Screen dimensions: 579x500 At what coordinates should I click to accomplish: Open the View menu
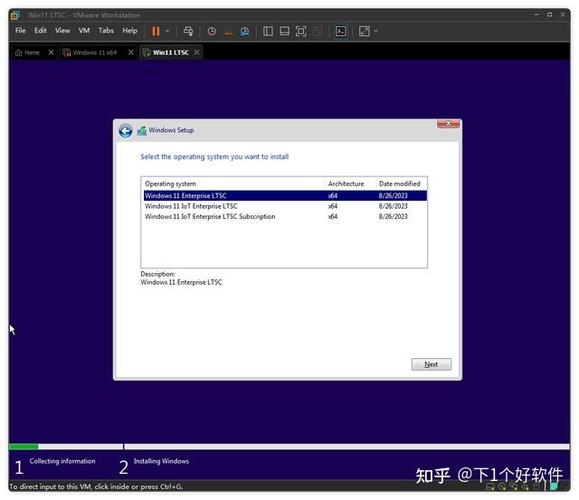click(62, 31)
